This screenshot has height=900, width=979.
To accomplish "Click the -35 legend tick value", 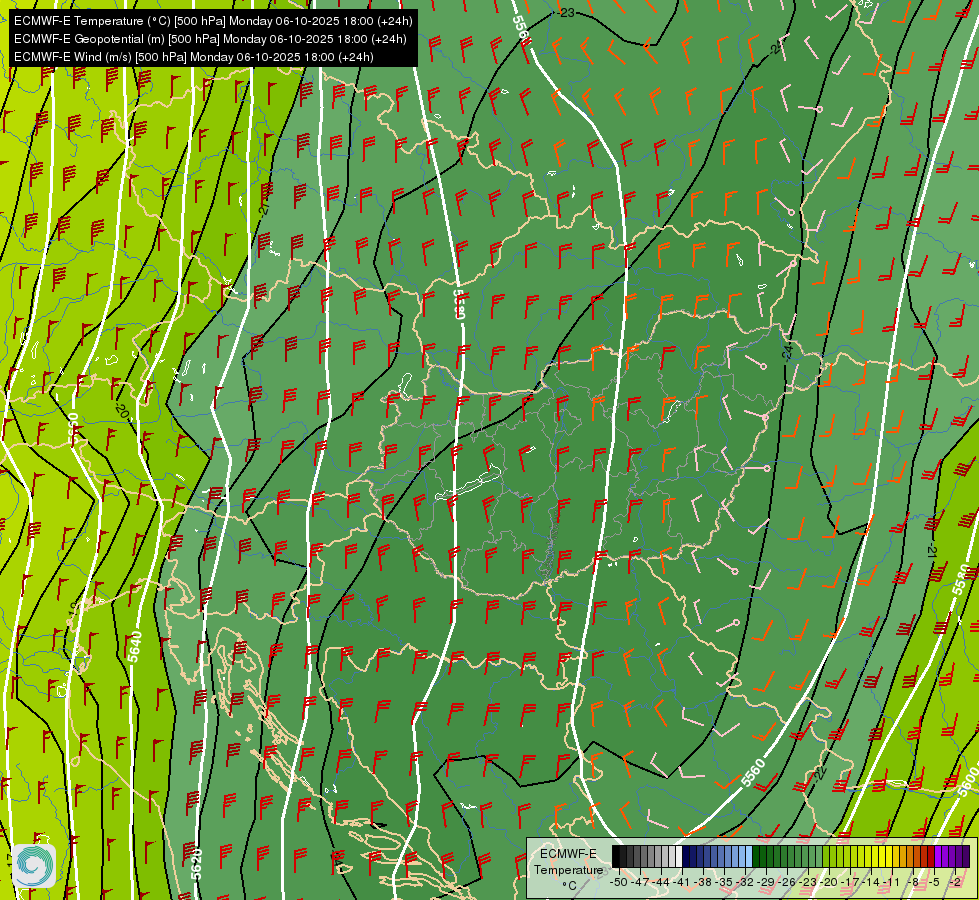I will [724, 882].
